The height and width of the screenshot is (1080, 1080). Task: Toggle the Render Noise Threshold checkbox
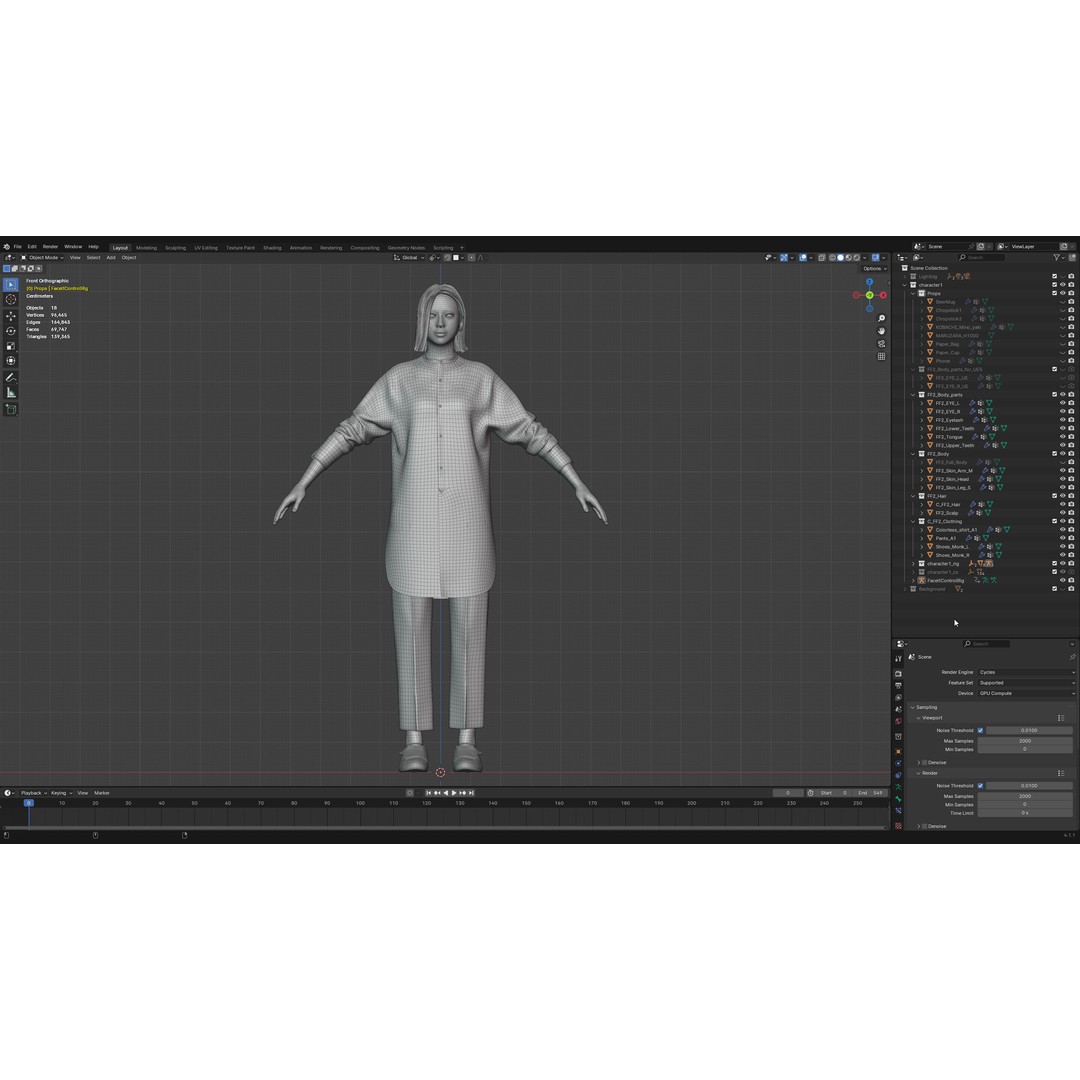click(x=980, y=786)
